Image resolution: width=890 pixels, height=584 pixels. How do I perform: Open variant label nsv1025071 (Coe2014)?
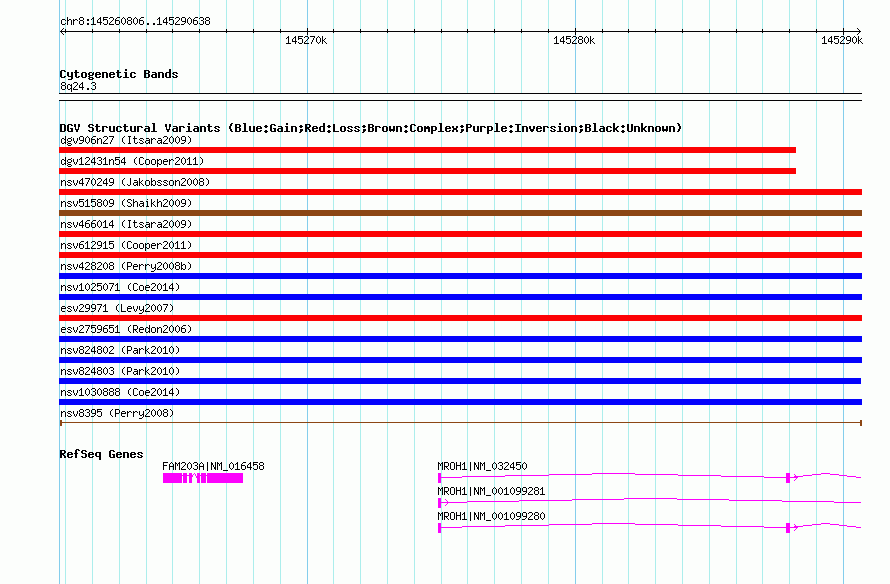pyautogui.click(x=120, y=287)
